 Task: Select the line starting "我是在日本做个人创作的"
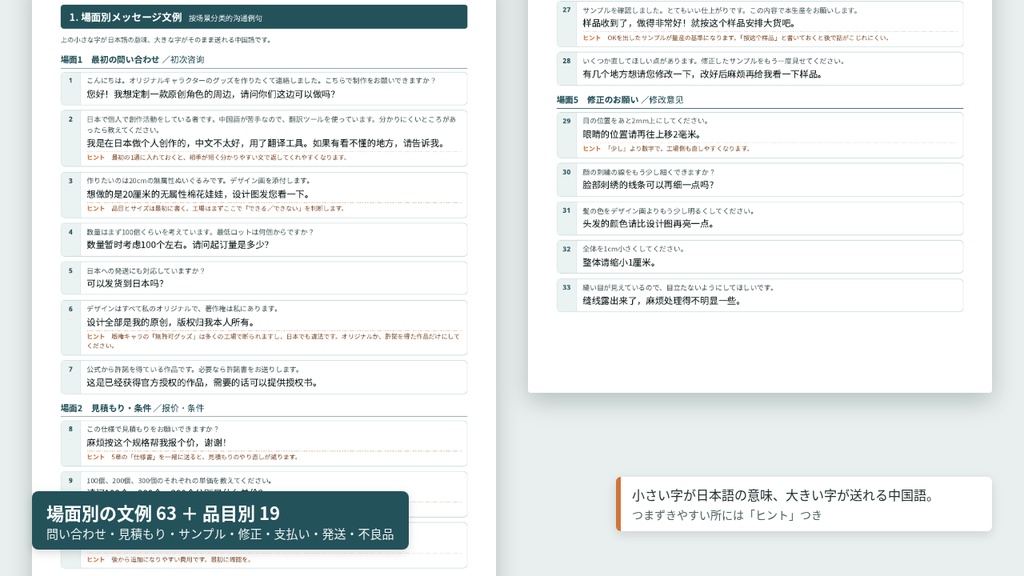pos(265,143)
